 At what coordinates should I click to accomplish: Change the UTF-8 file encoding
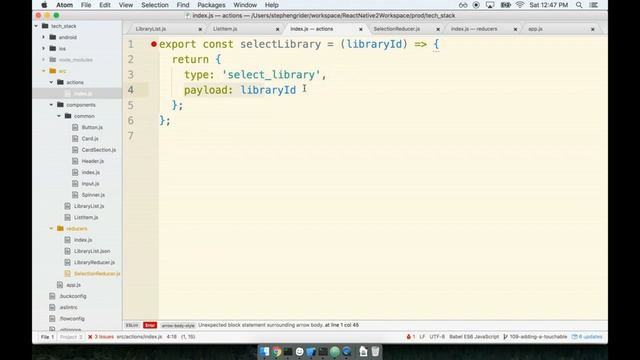point(437,337)
